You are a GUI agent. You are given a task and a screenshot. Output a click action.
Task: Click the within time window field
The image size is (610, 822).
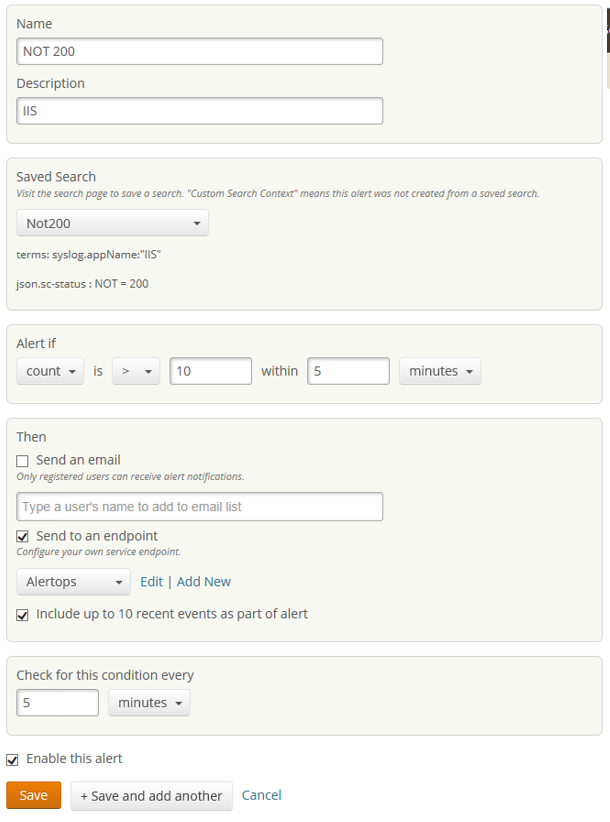(348, 371)
